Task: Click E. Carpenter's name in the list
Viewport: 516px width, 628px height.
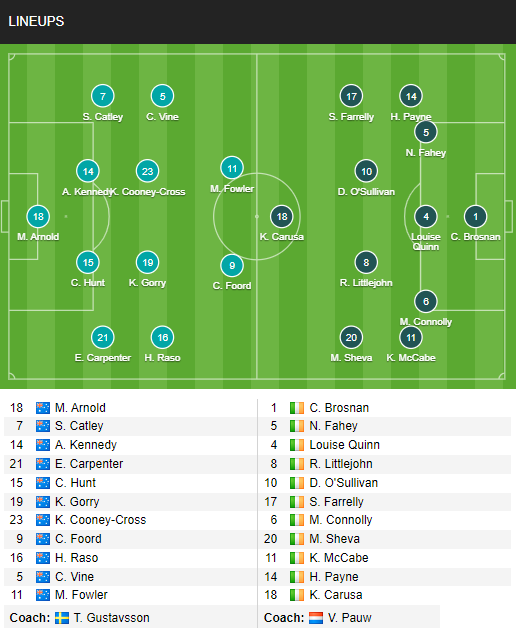Action: pyautogui.click(x=89, y=464)
